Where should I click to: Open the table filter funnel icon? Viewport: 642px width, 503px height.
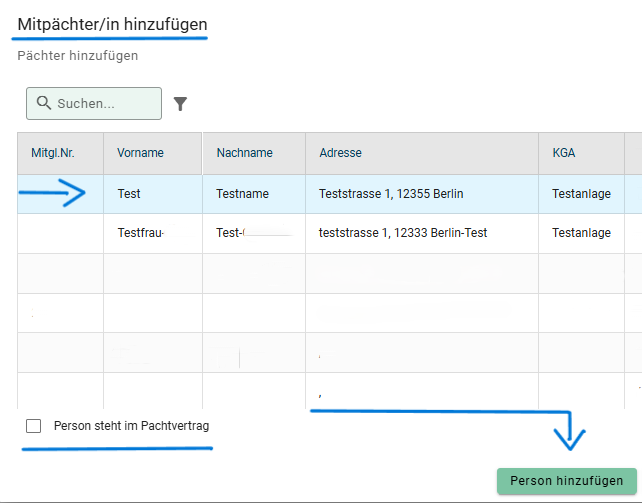click(x=180, y=104)
